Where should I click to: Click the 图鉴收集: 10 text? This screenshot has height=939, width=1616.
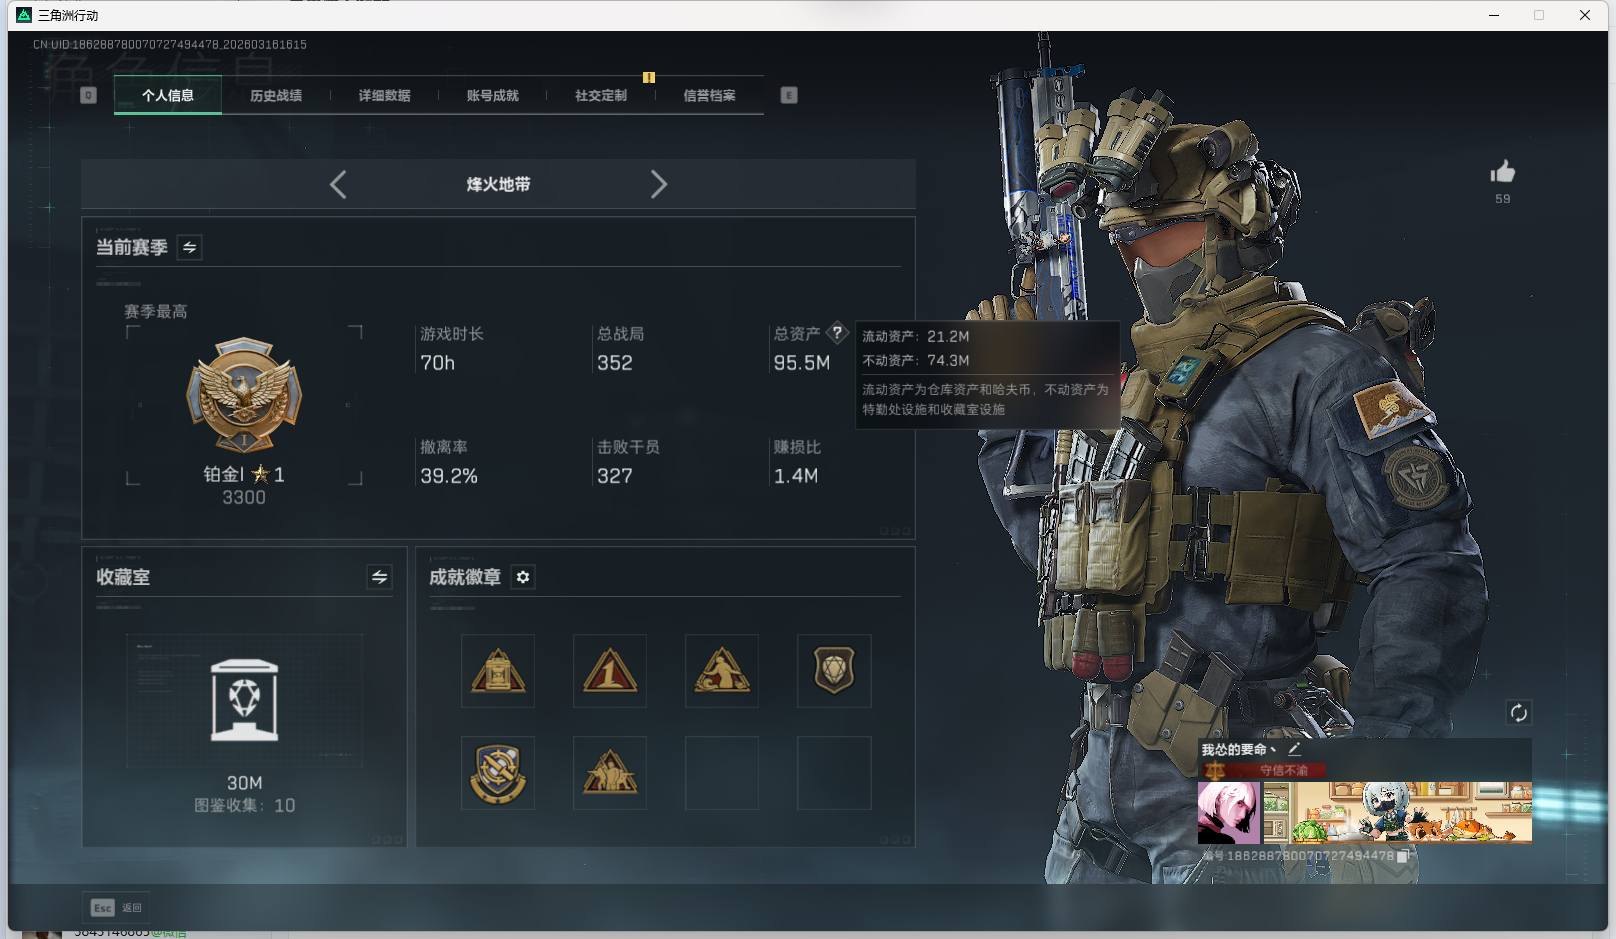coord(245,806)
